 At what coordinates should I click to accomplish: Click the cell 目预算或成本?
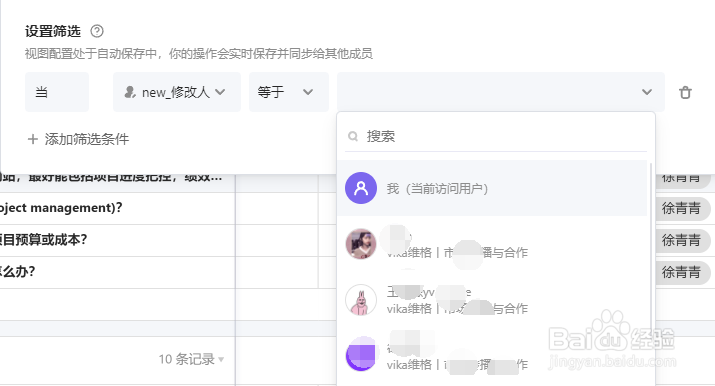(x=117, y=240)
